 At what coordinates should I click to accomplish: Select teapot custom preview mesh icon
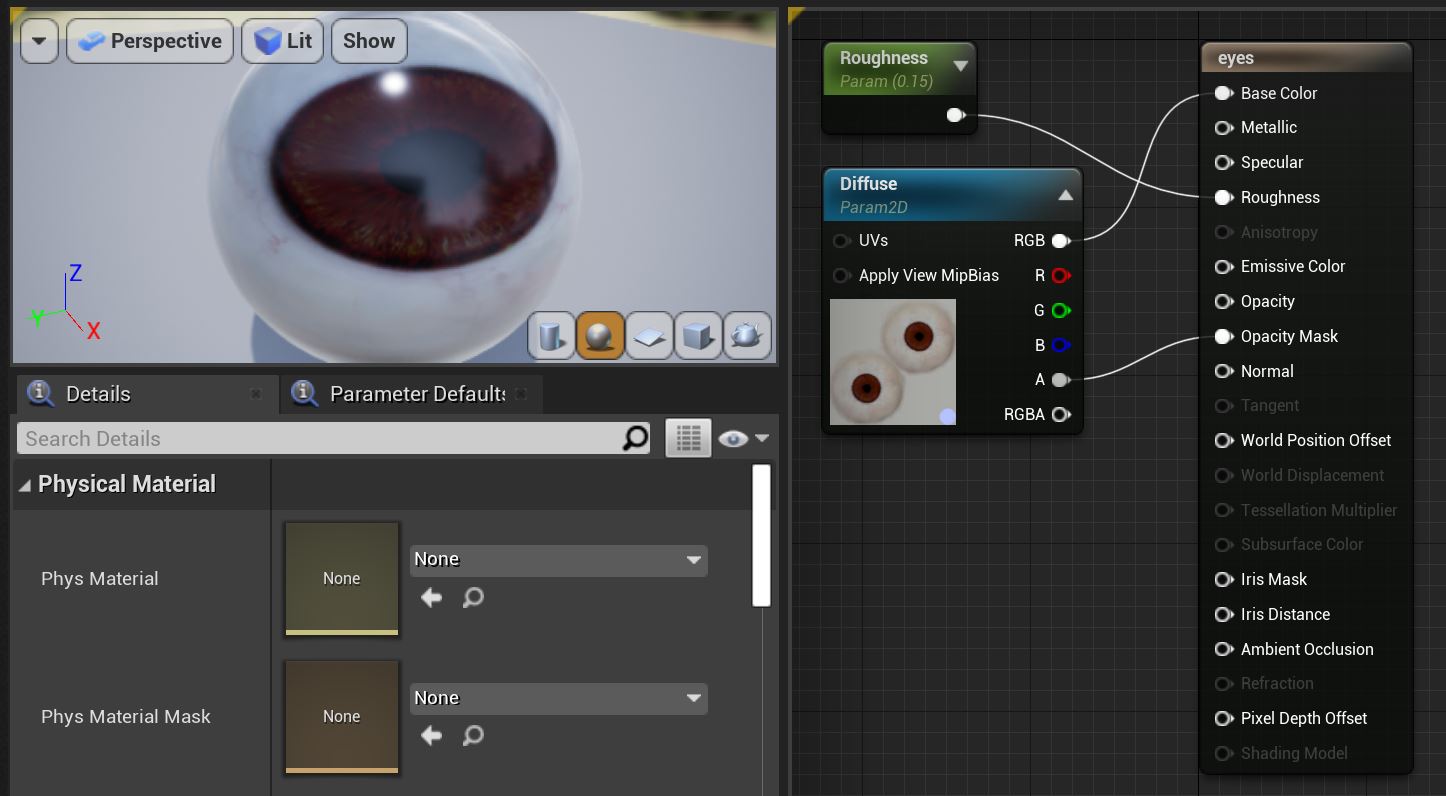(x=747, y=336)
